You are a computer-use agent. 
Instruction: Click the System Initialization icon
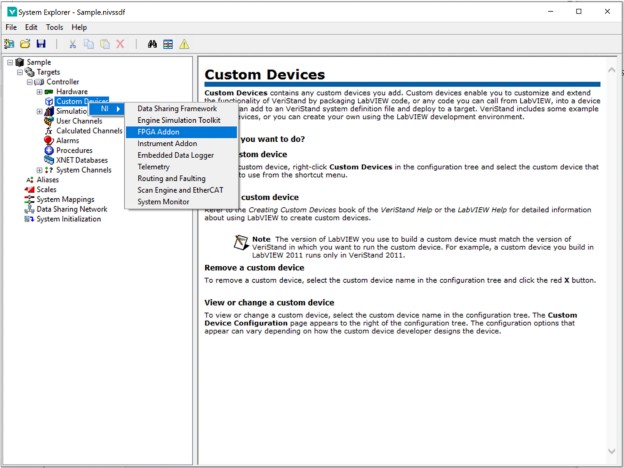(x=29, y=219)
